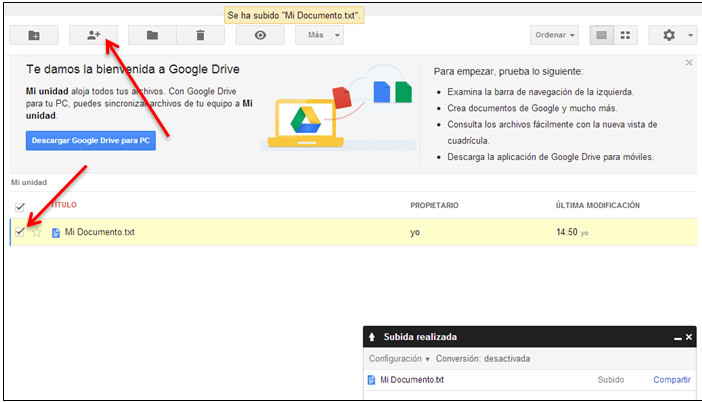Click the Mi Documento.txt file icon in list
702x402 pixels.
click(56, 233)
